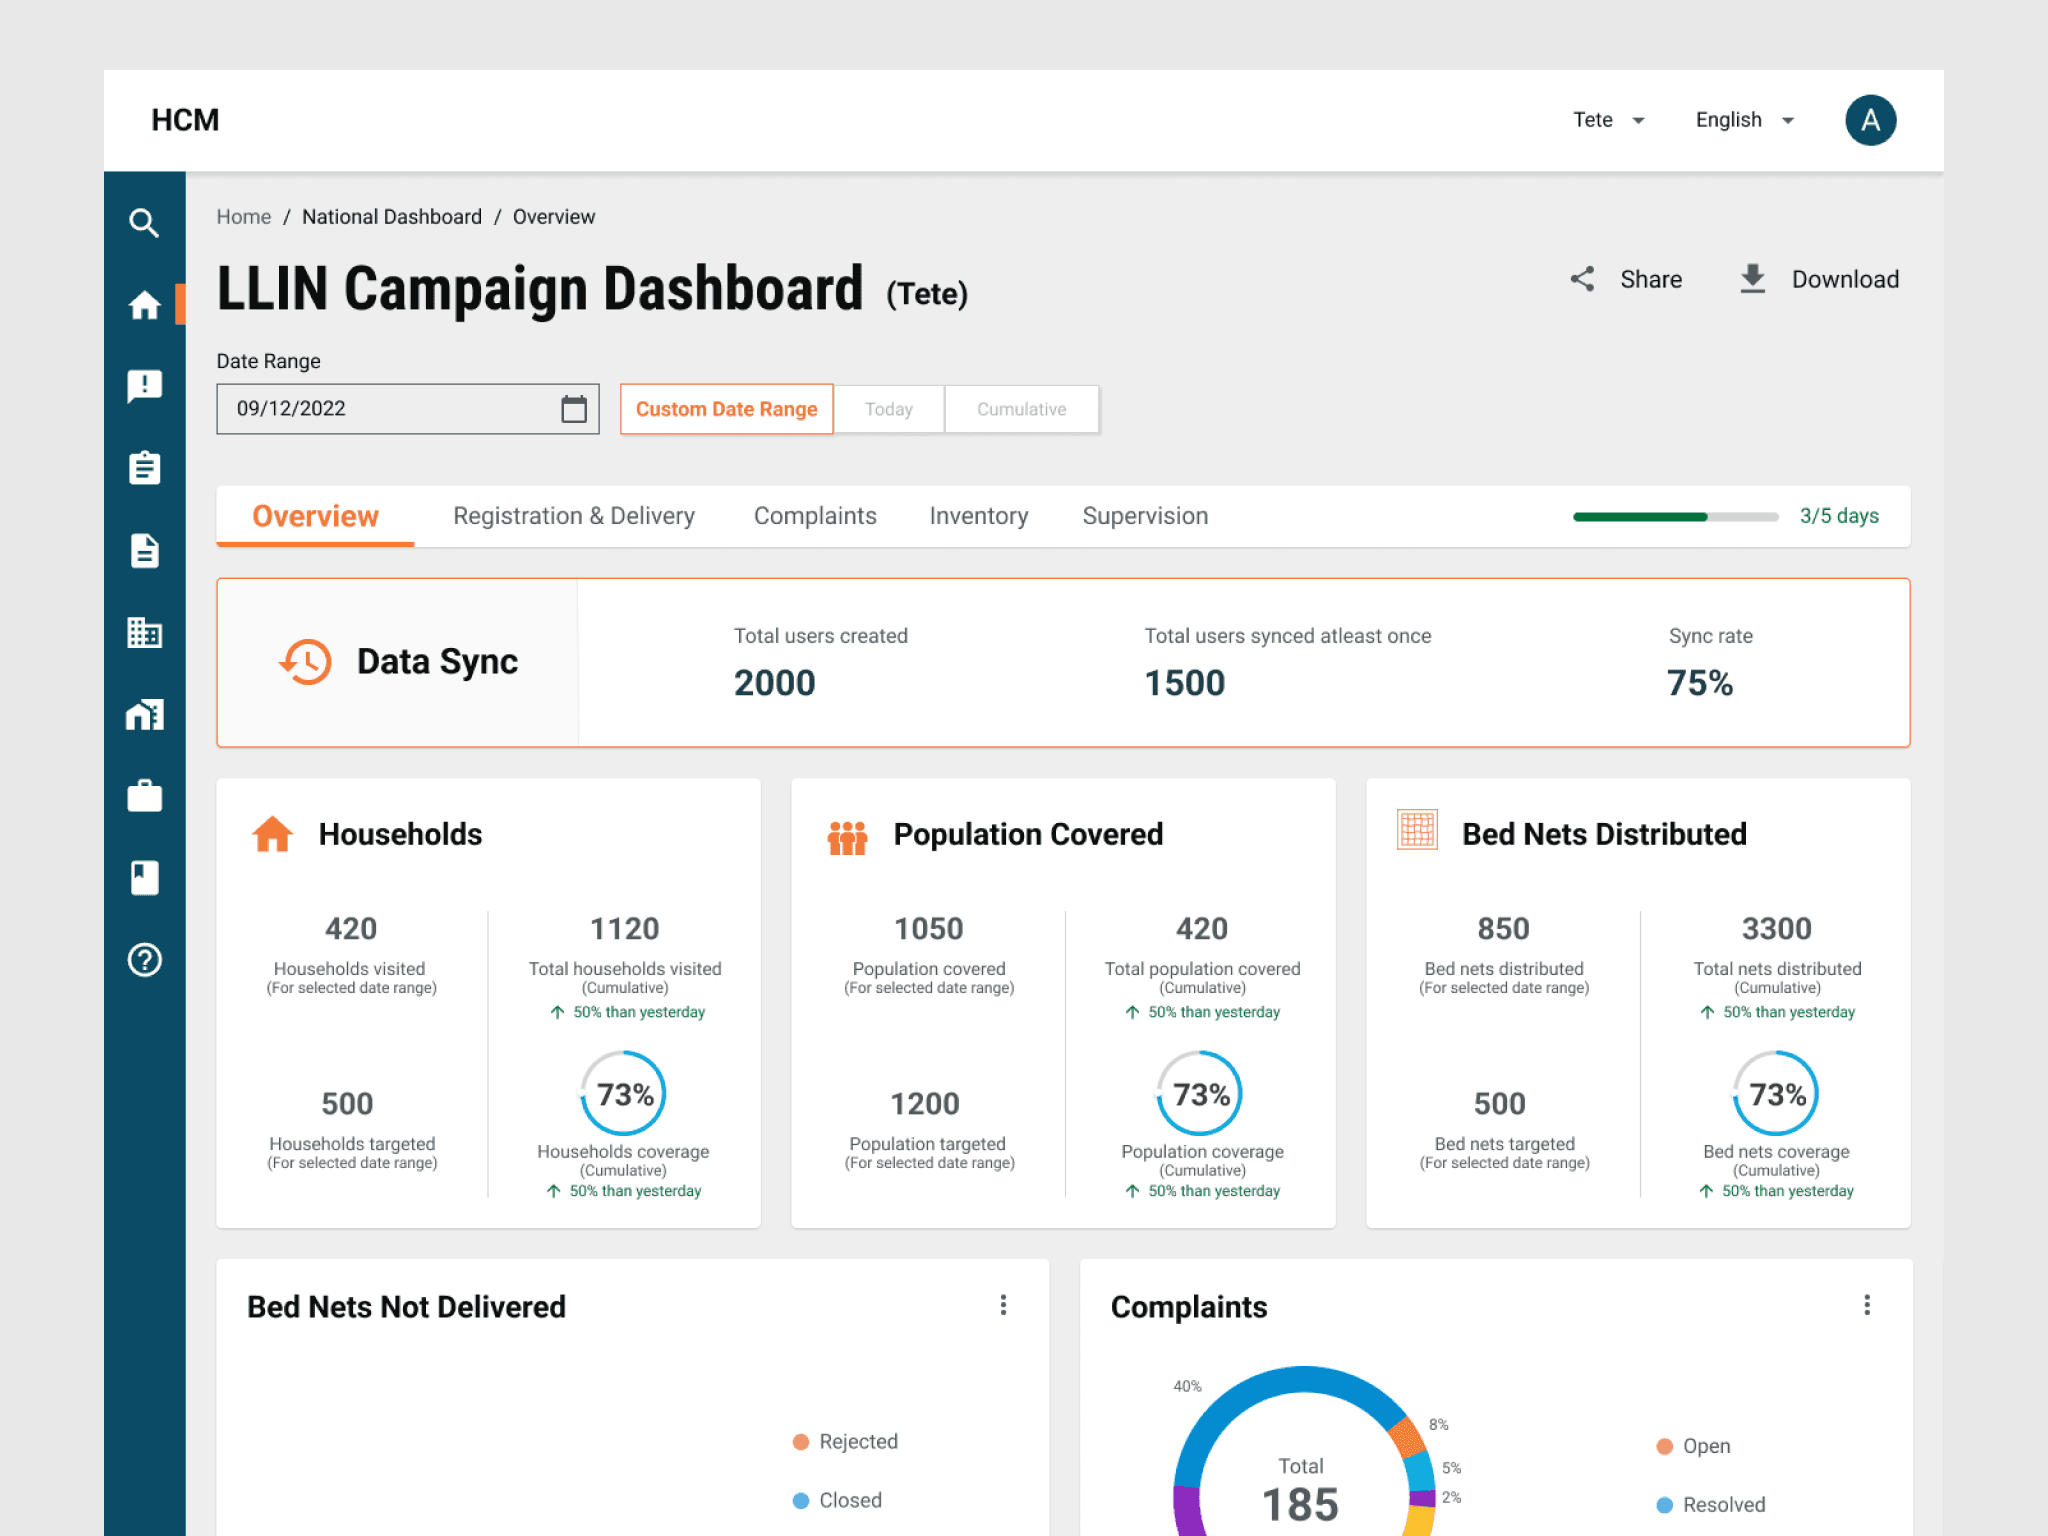Click the calendar icon in date field
Image resolution: width=2048 pixels, height=1536 pixels.
click(574, 409)
